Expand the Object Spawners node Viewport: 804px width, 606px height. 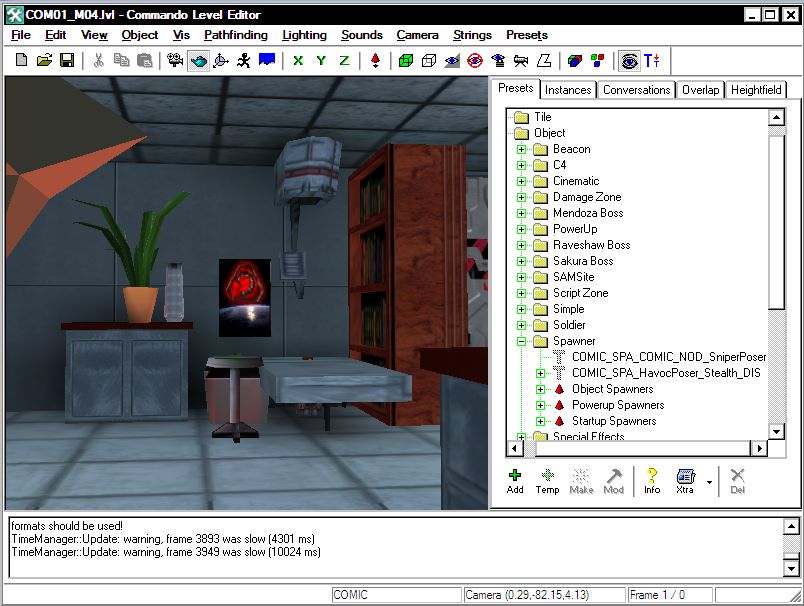pos(540,389)
